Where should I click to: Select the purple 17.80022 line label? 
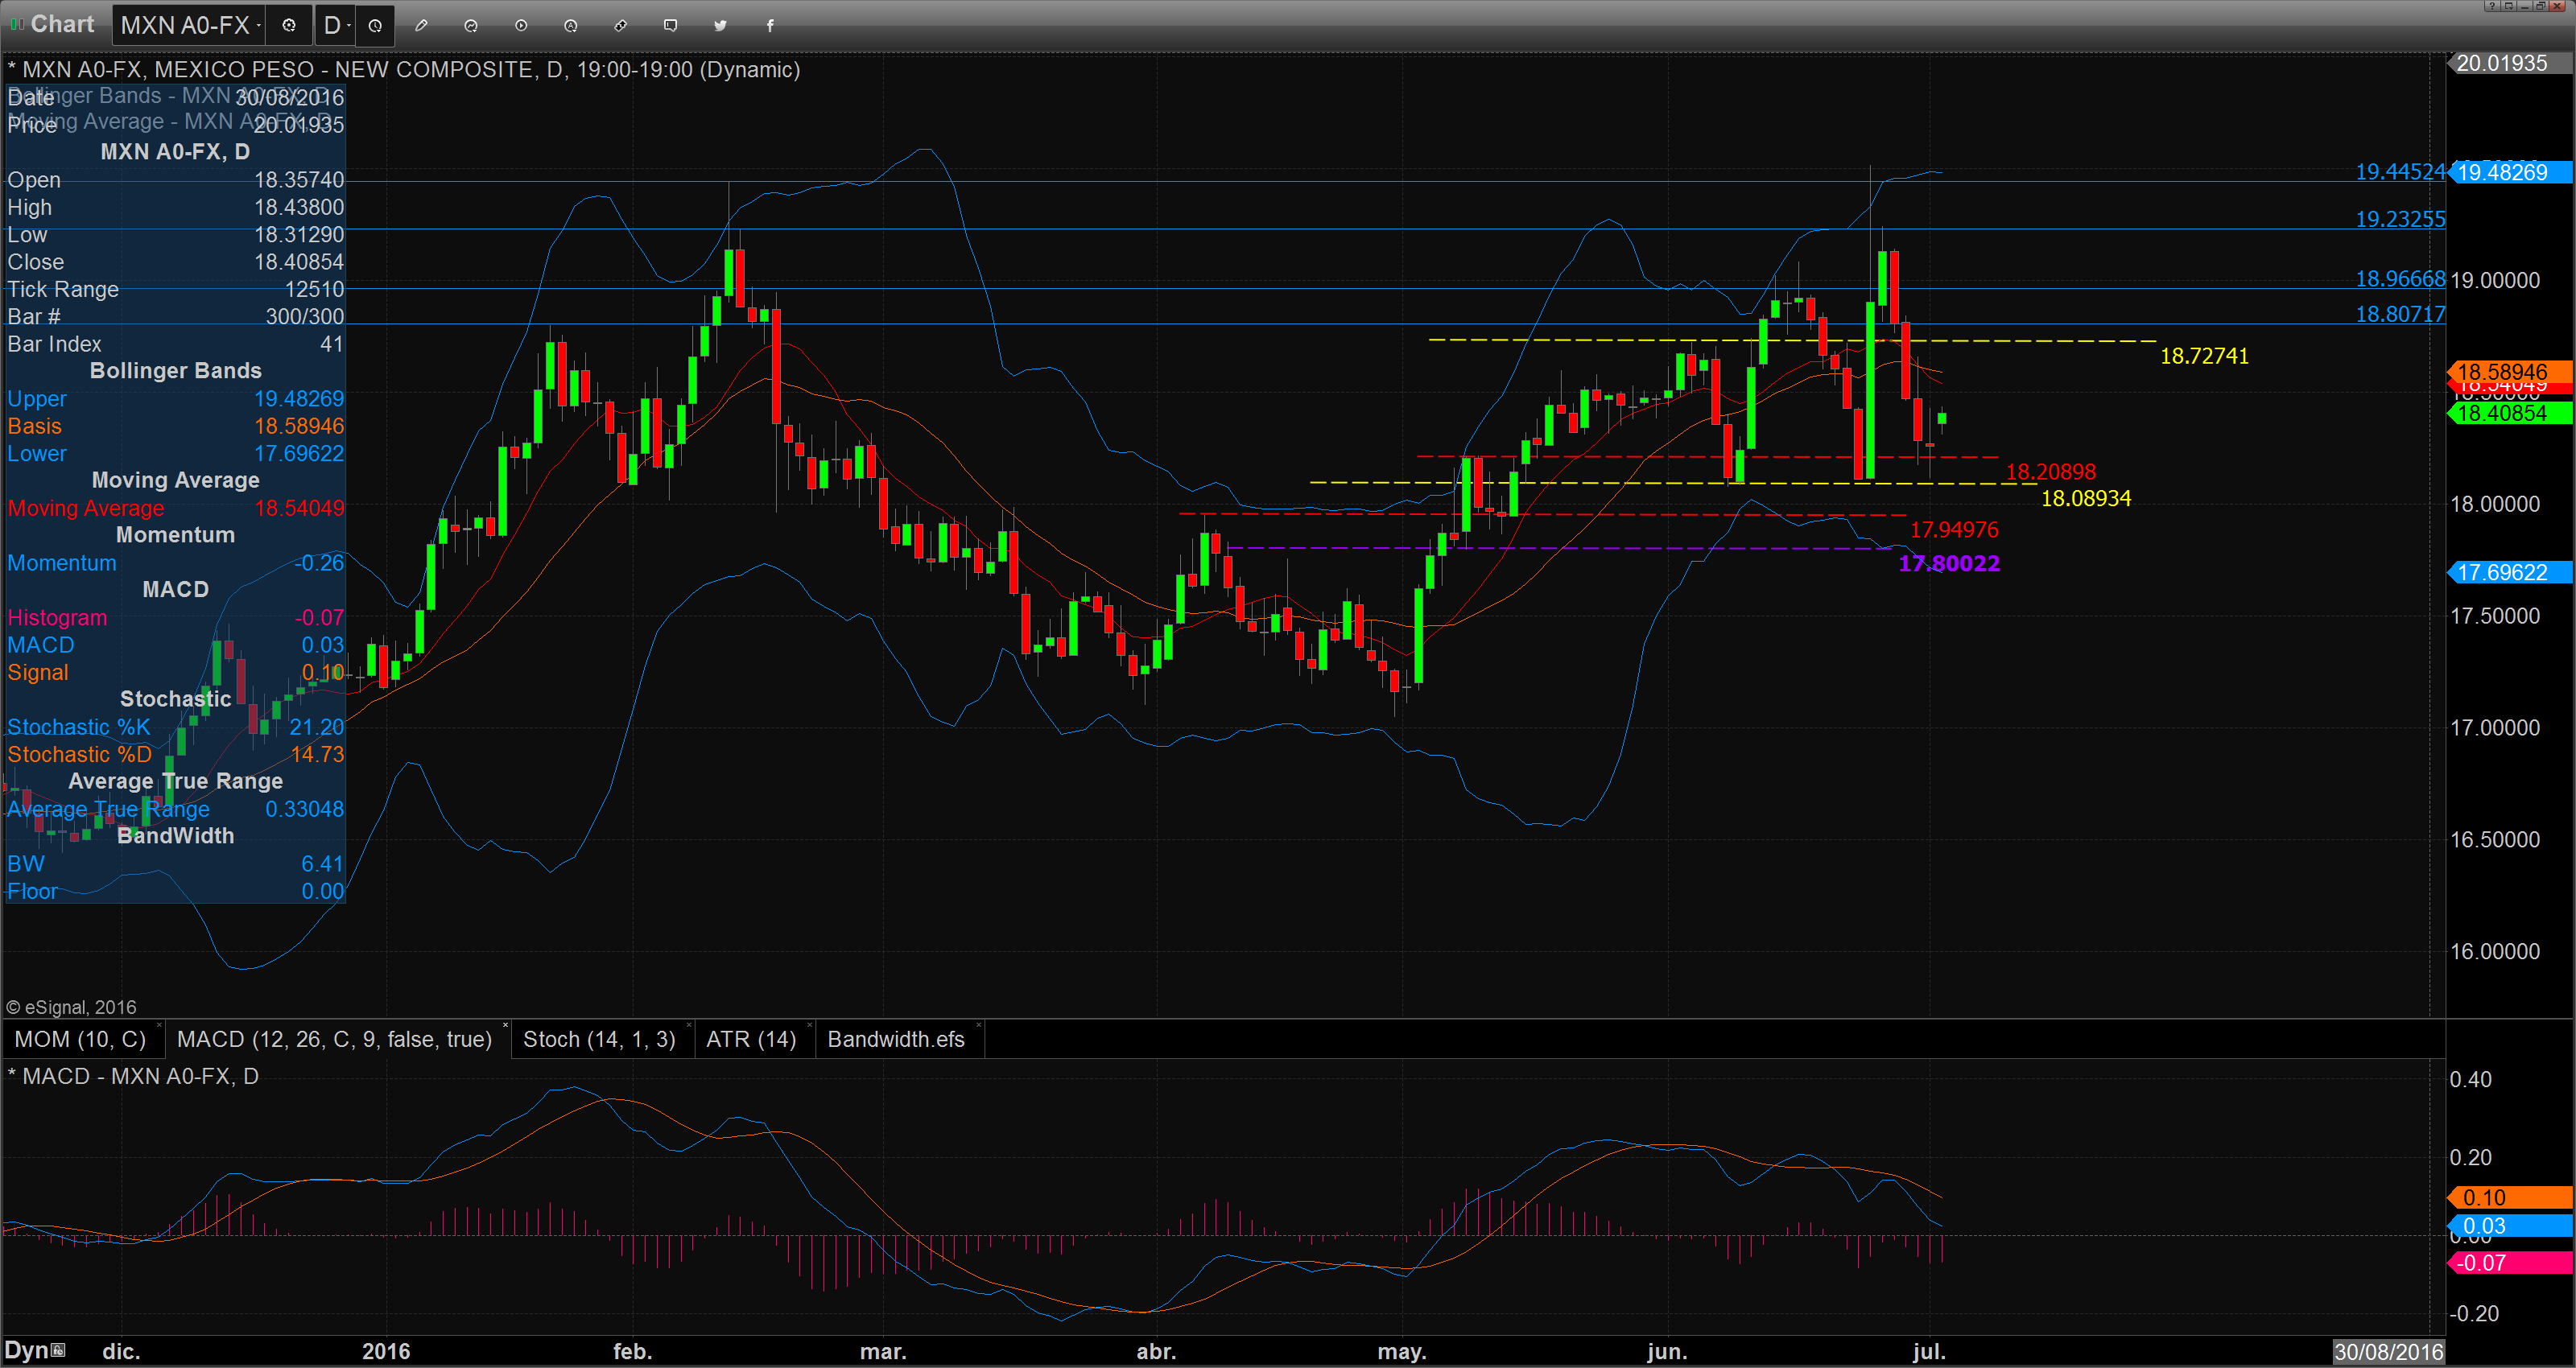[1949, 563]
